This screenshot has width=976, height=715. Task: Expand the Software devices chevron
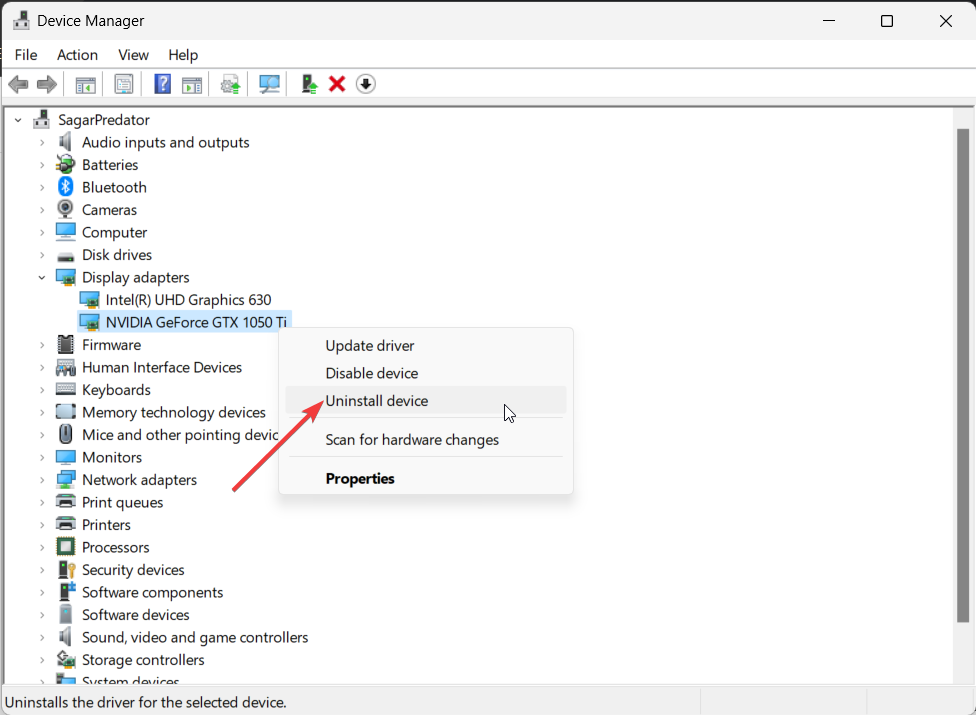pyautogui.click(x=42, y=615)
